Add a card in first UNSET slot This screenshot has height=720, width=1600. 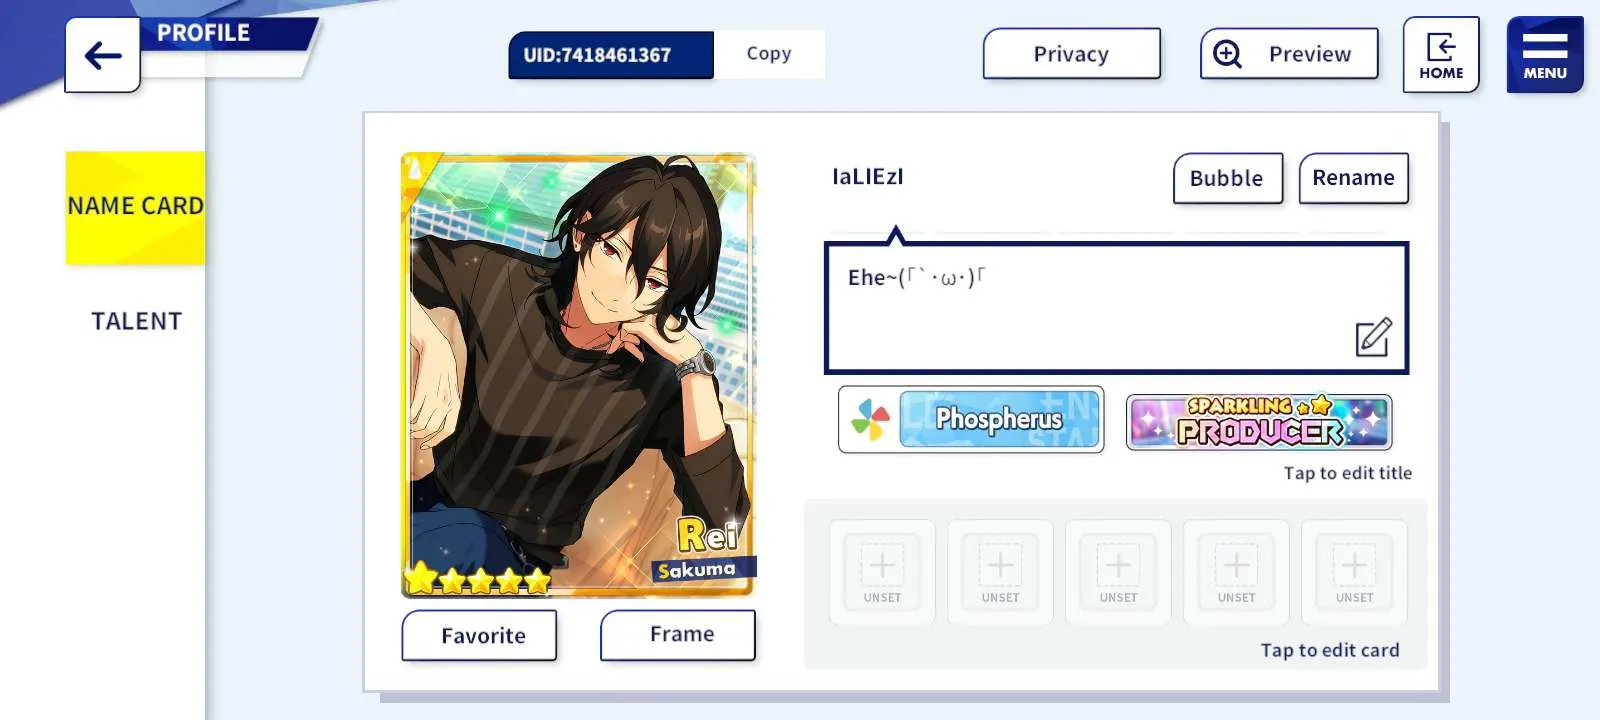click(x=882, y=572)
